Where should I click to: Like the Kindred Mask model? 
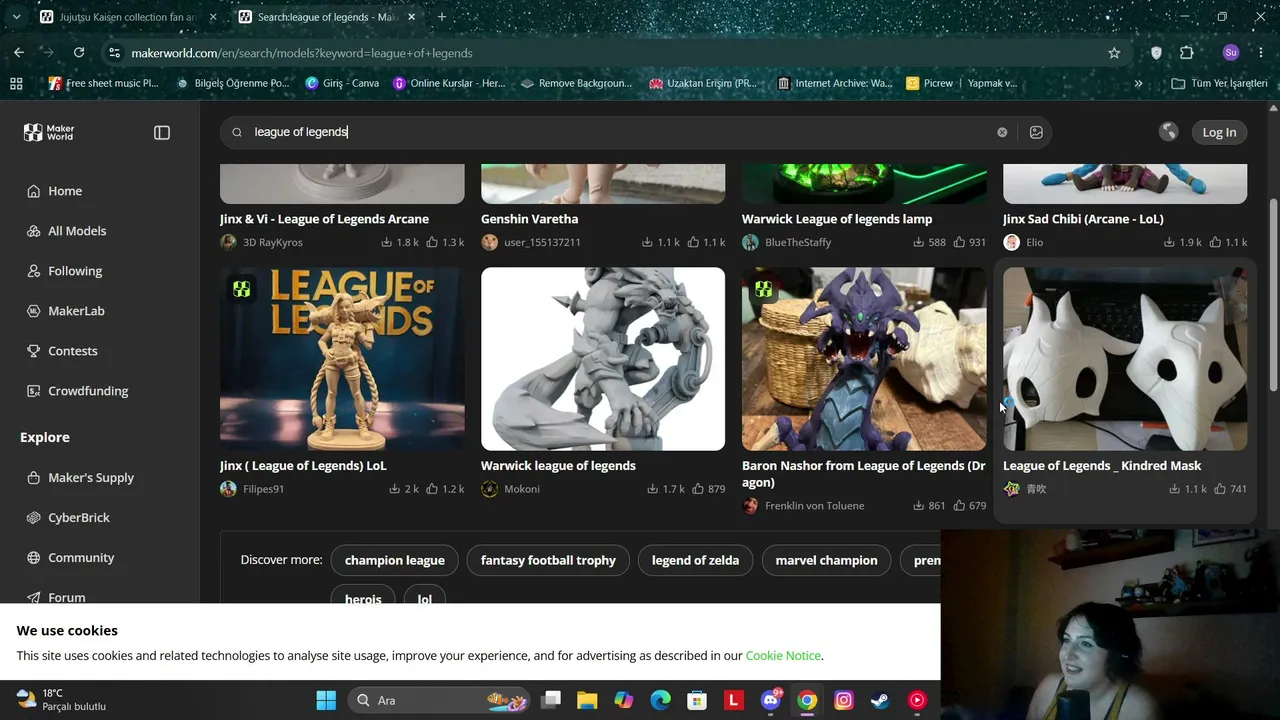coord(1220,489)
